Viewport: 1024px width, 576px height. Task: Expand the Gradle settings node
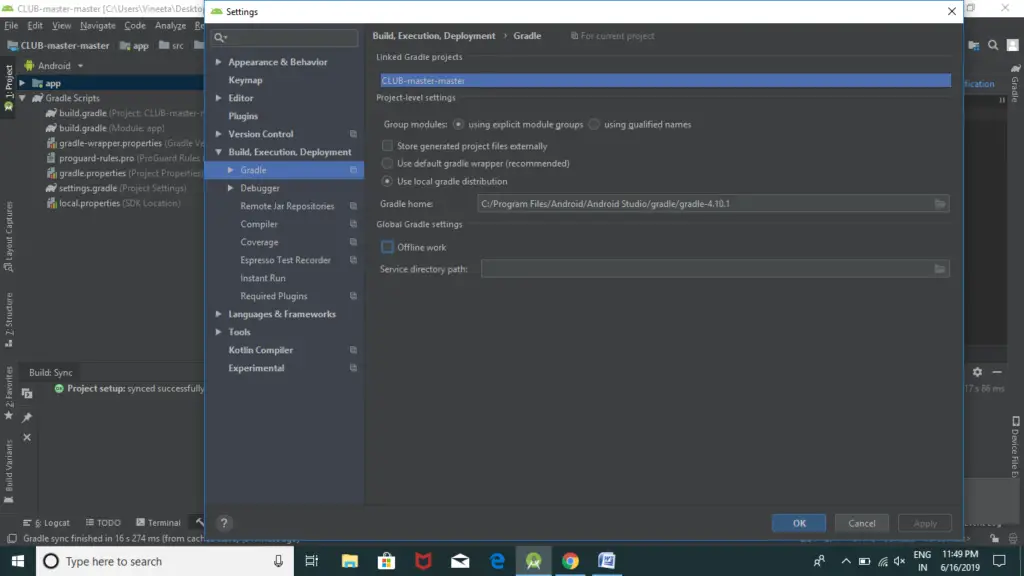tap(231, 170)
